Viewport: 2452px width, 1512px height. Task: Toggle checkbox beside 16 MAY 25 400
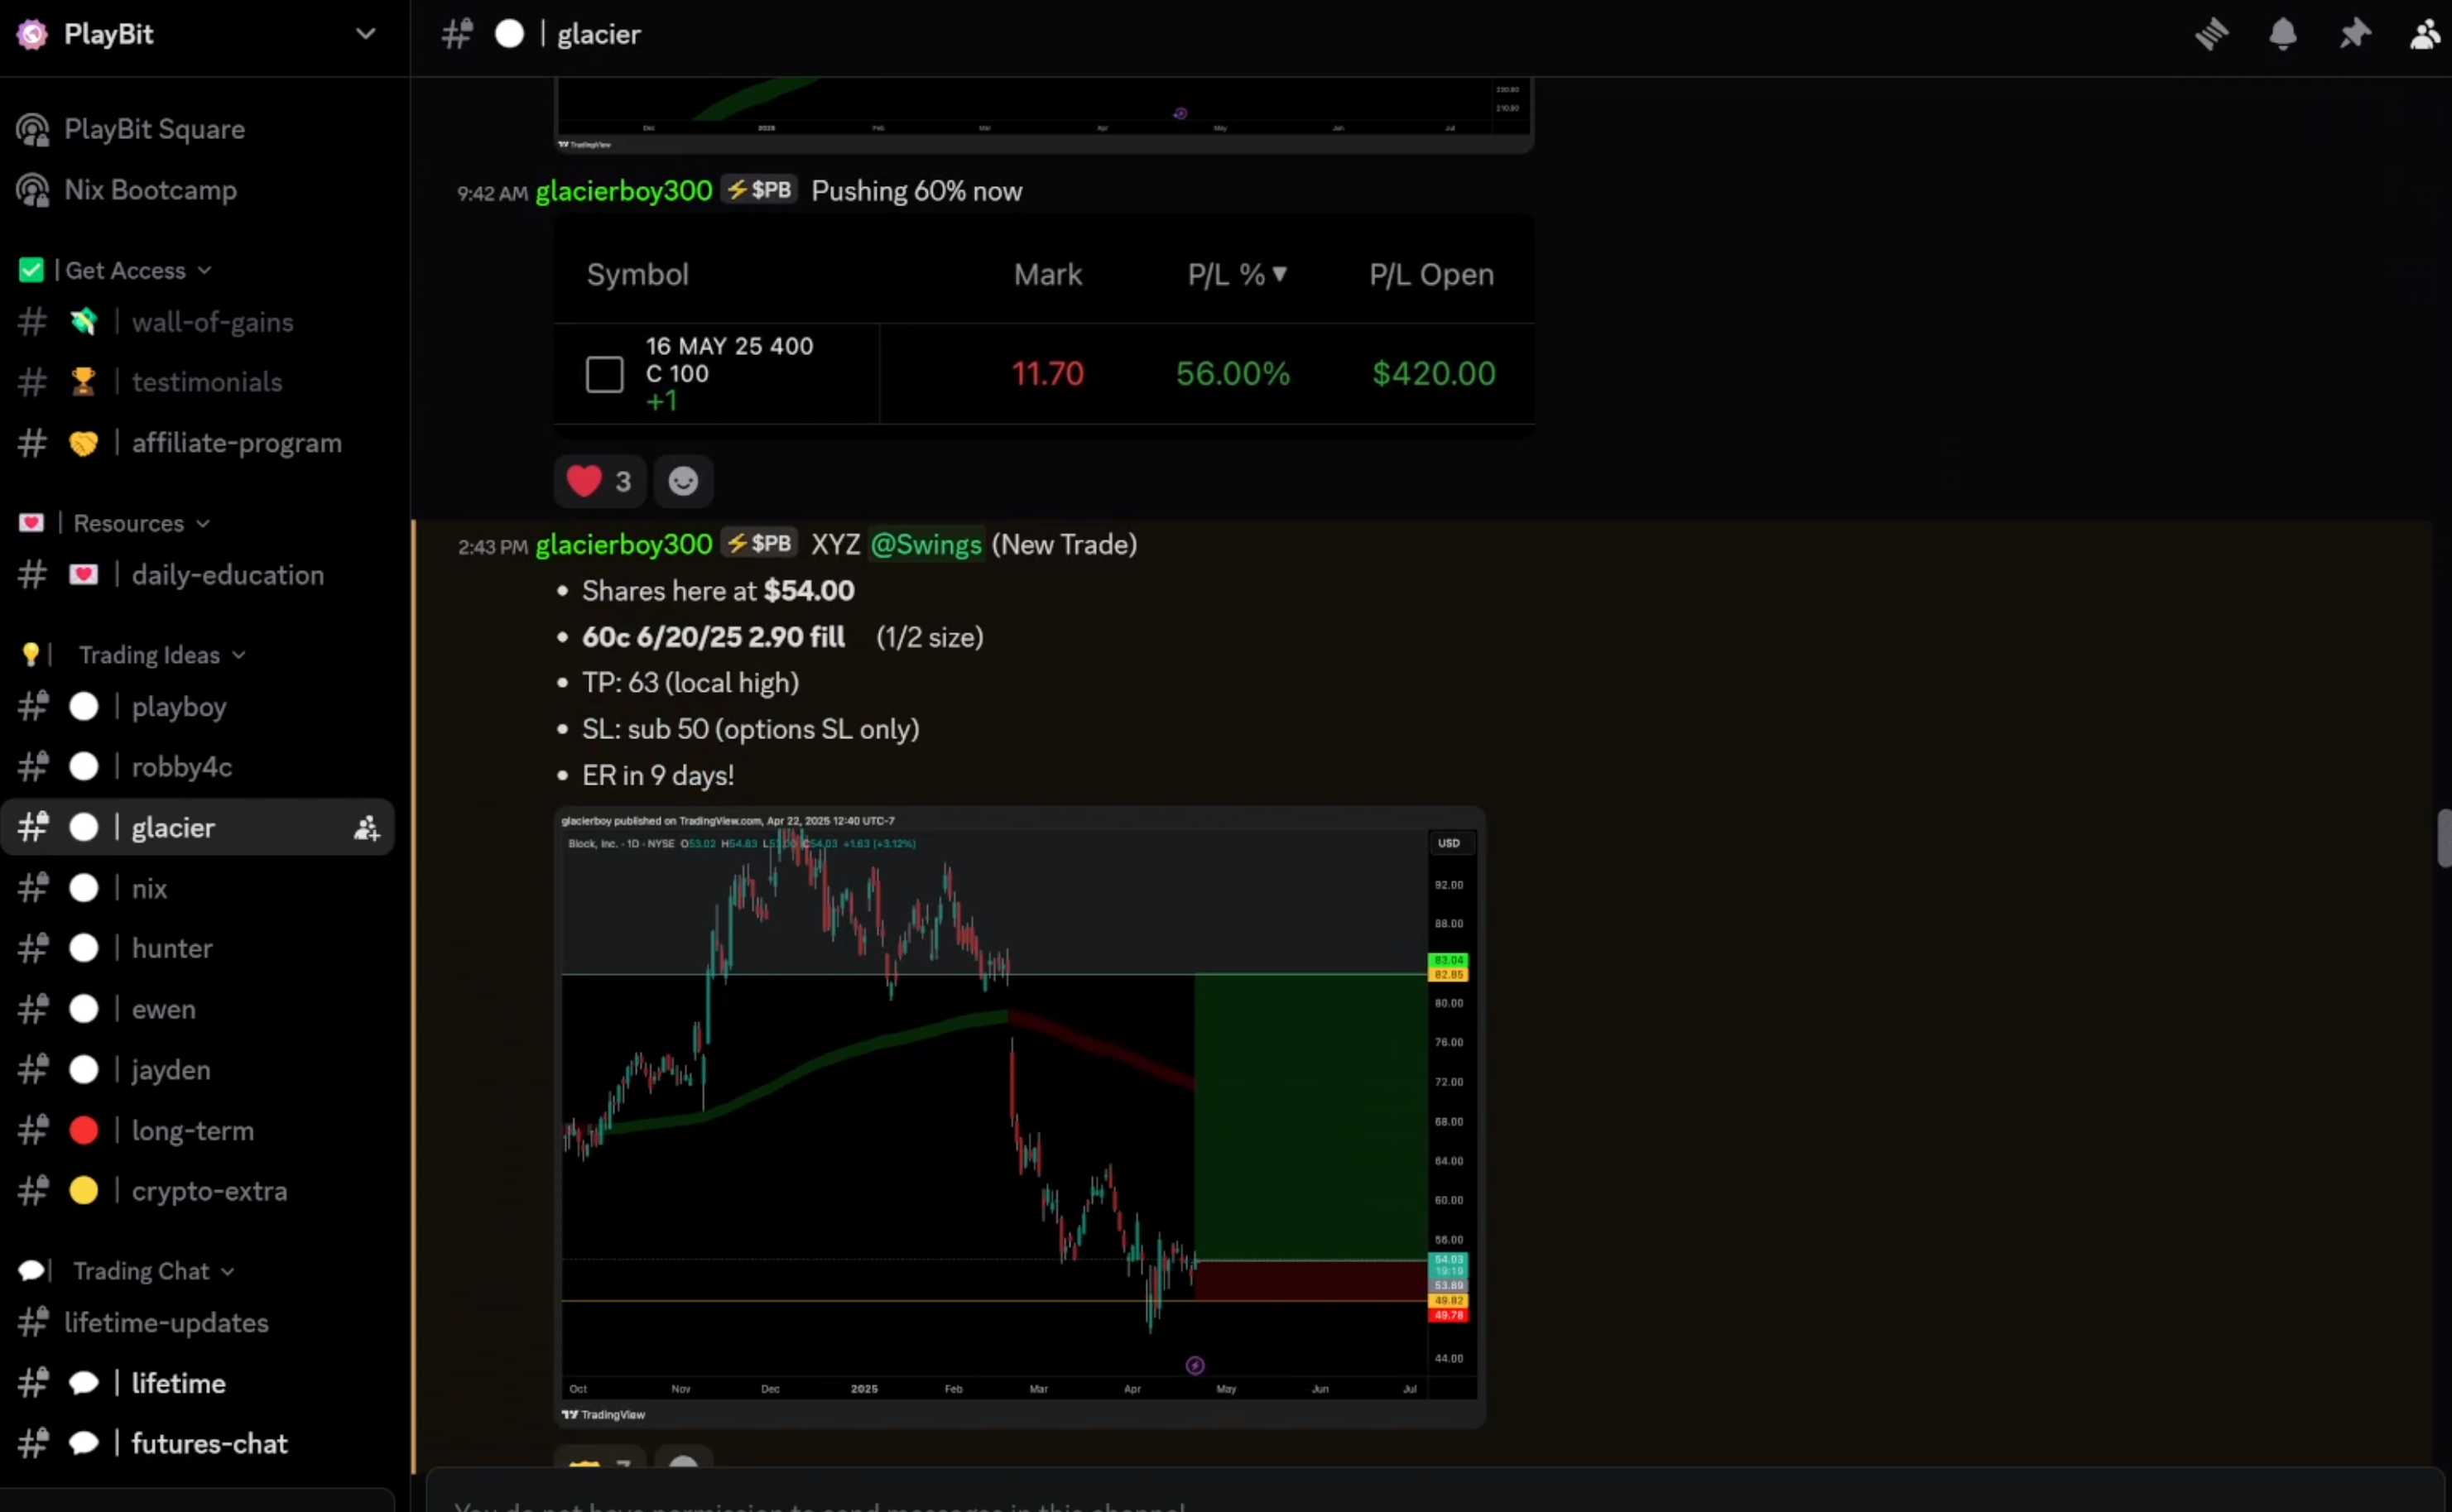click(x=604, y=374)
